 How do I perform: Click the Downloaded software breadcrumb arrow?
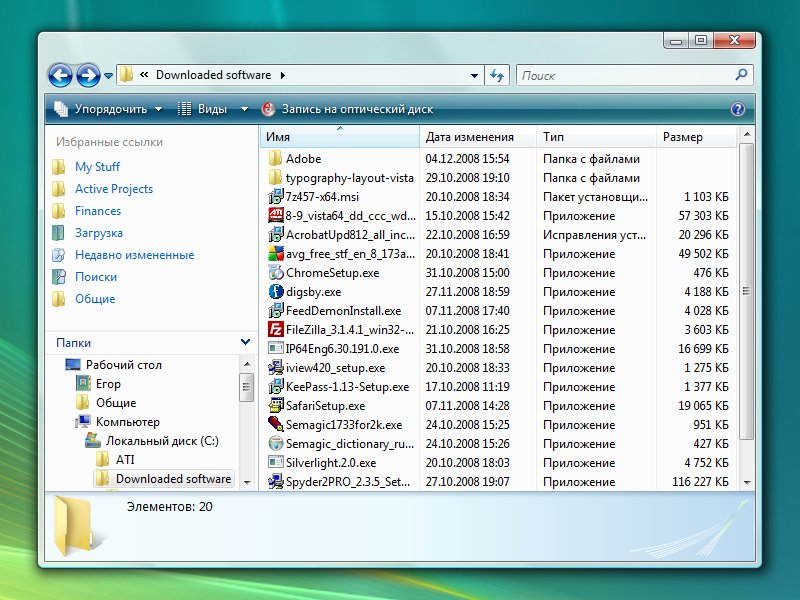point(283,76)
